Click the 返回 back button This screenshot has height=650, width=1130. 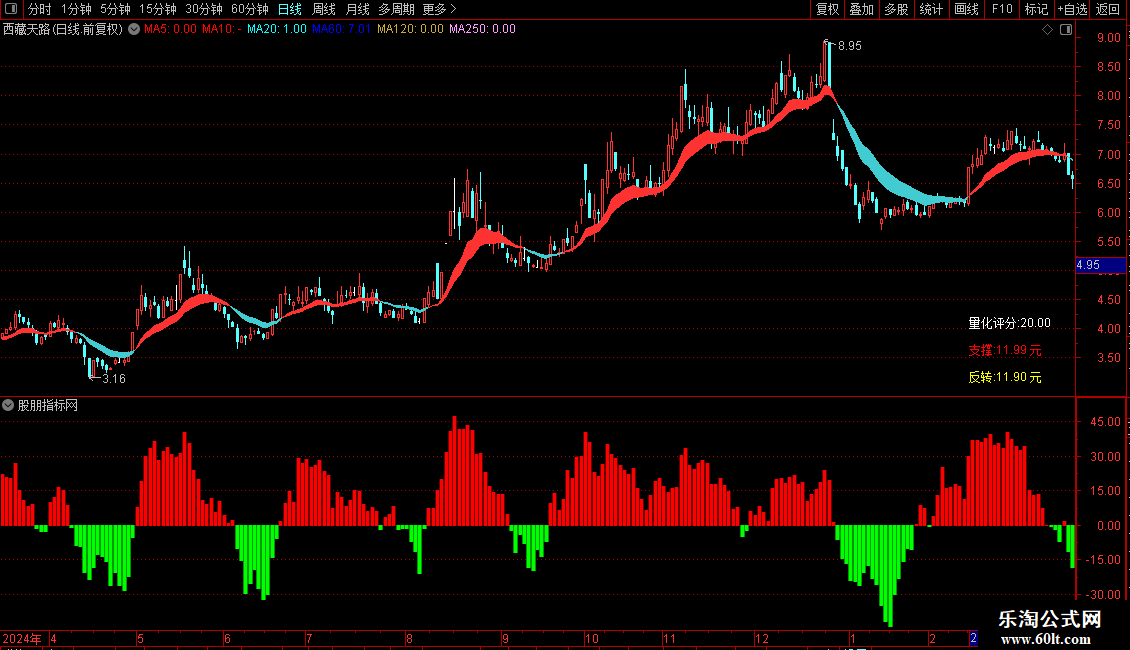pyautogui.click(x=1108, y=9)
